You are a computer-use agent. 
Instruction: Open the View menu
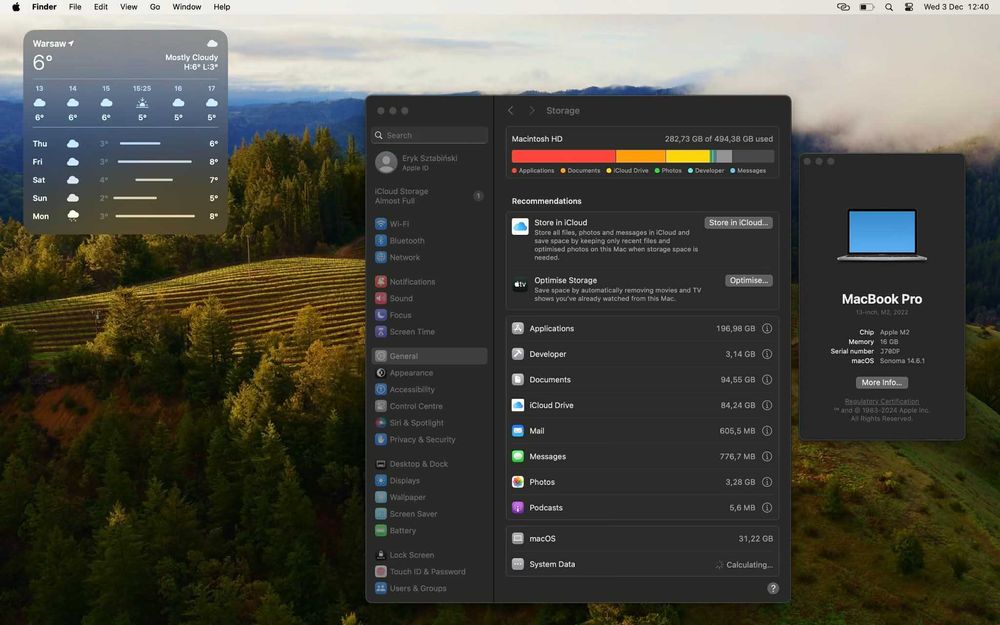pos(129,7)
